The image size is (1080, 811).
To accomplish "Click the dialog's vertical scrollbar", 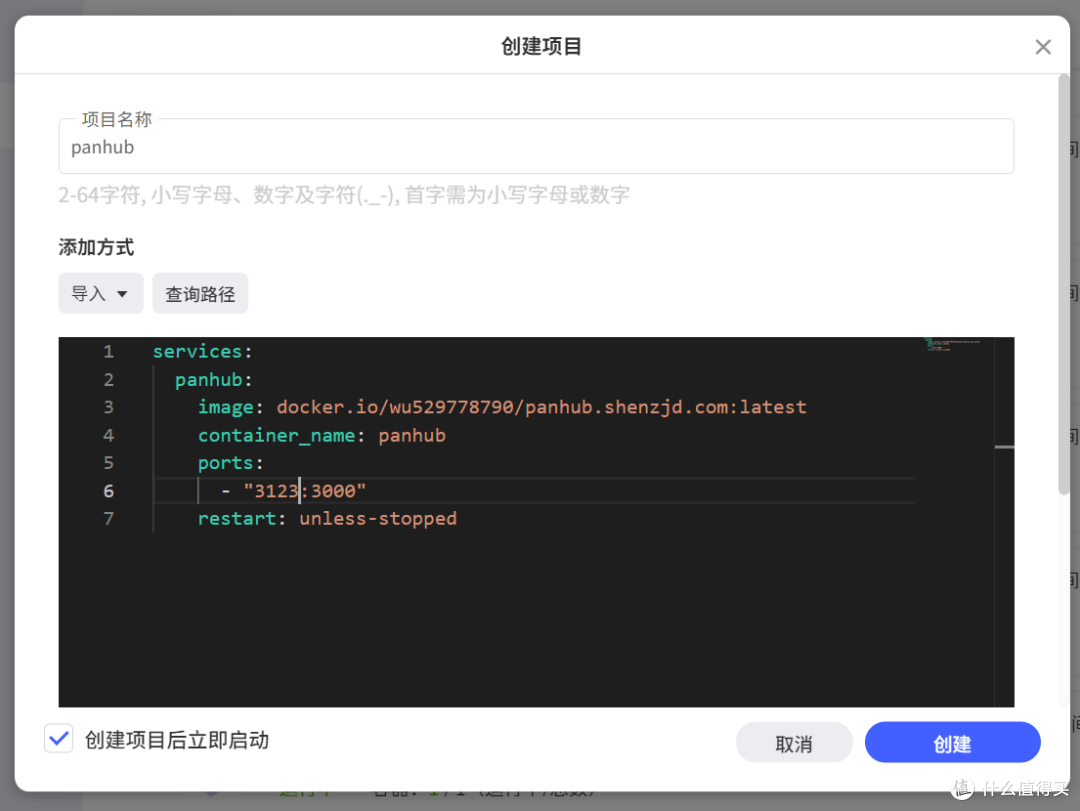I will (1063, 284).
